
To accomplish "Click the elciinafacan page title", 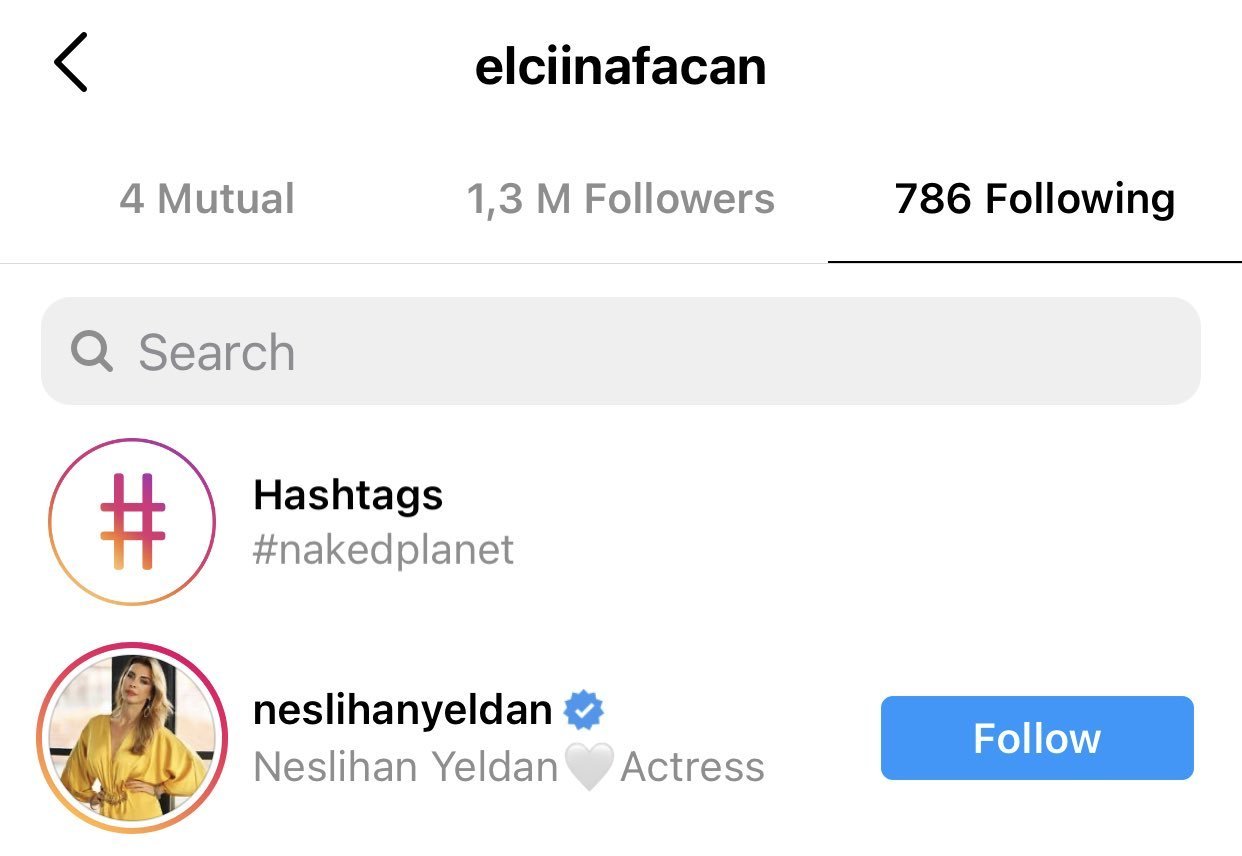I will pos(620,66).
